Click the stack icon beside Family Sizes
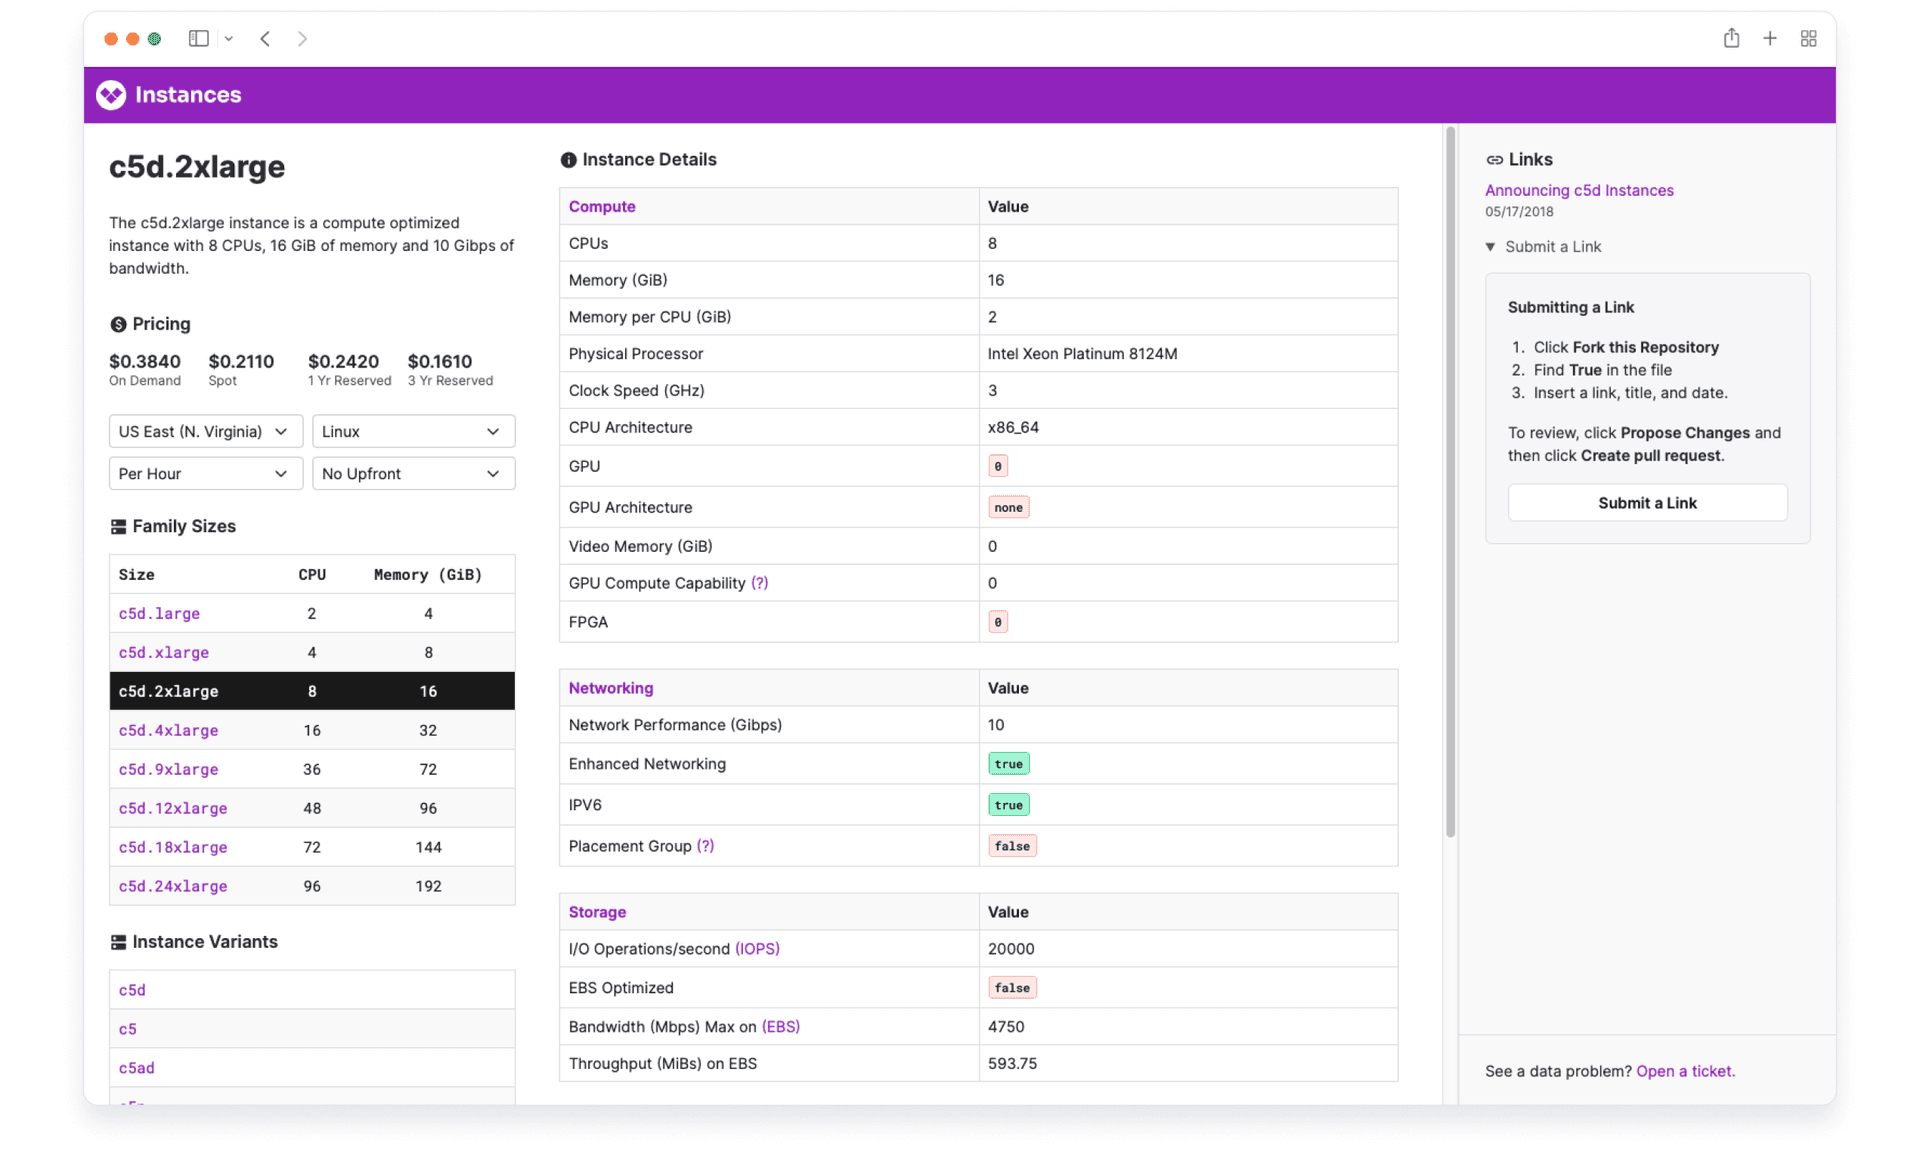Image resolution: width=1920 pixels, height=1149 pixels. (x=119, y=525)
